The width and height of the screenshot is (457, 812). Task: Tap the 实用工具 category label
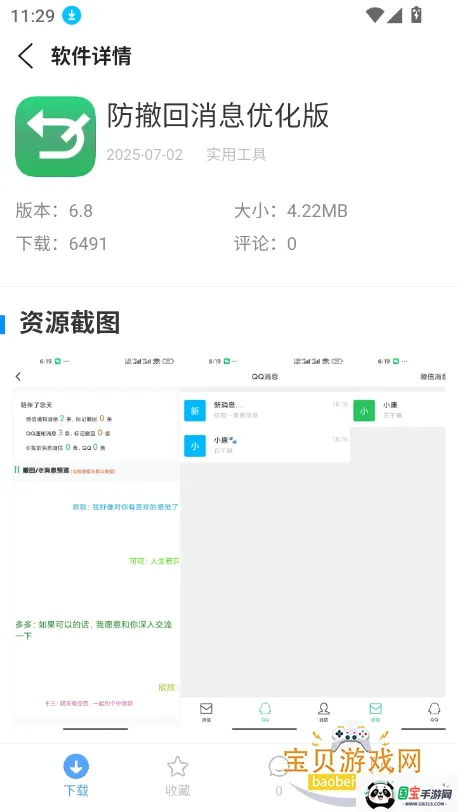click(236, 154)
